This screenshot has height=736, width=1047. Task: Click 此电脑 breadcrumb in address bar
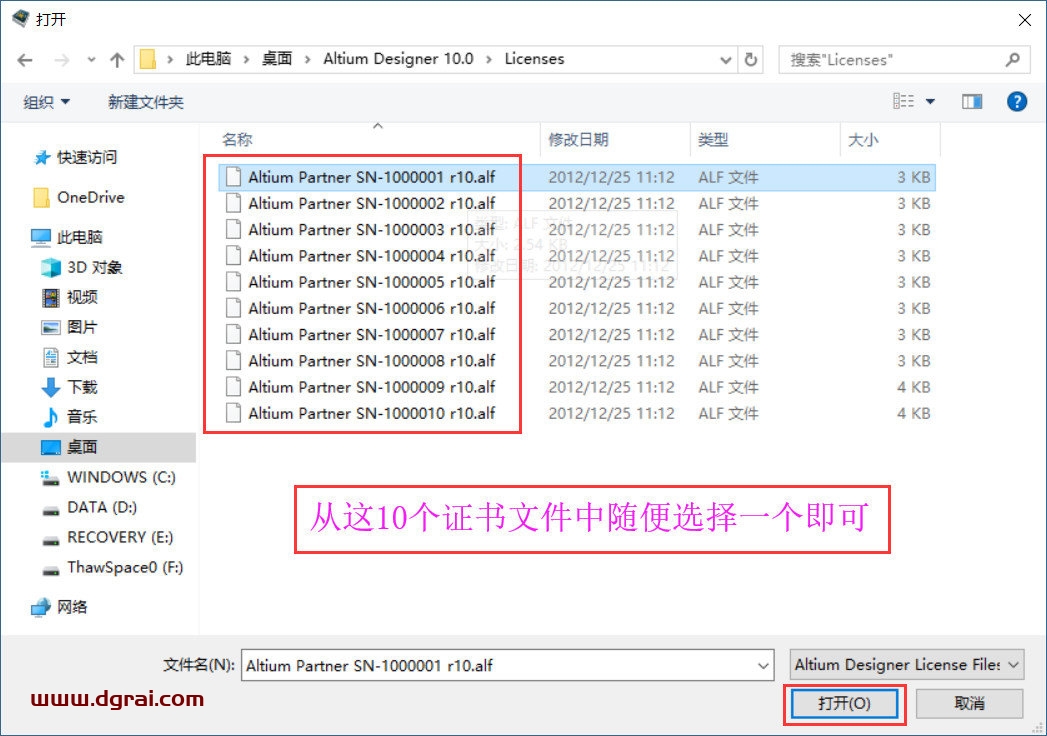pos(208,59)
